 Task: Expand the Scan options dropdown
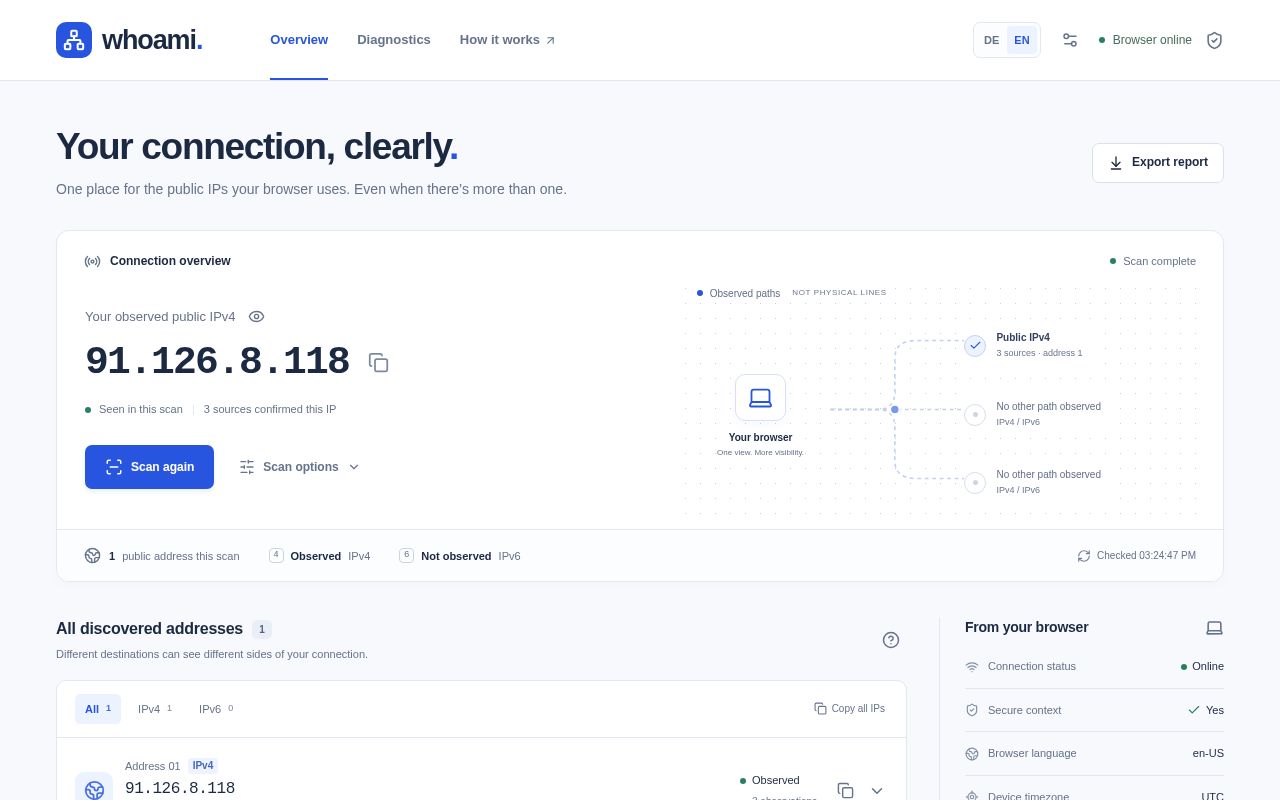[x=299, y=467]
